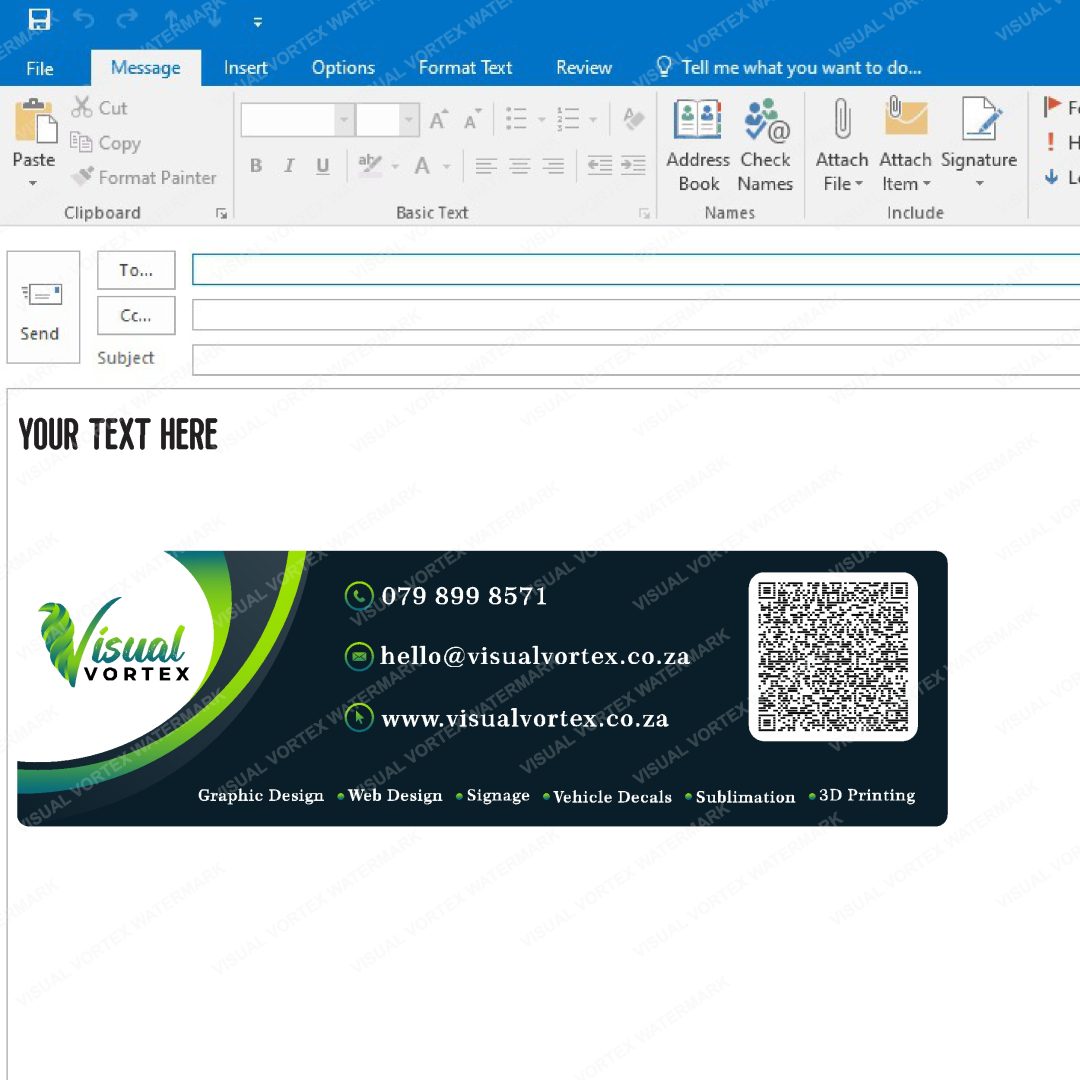Mark message as High Importance
This screenshot has width=1080, height=1080.
1051,142
